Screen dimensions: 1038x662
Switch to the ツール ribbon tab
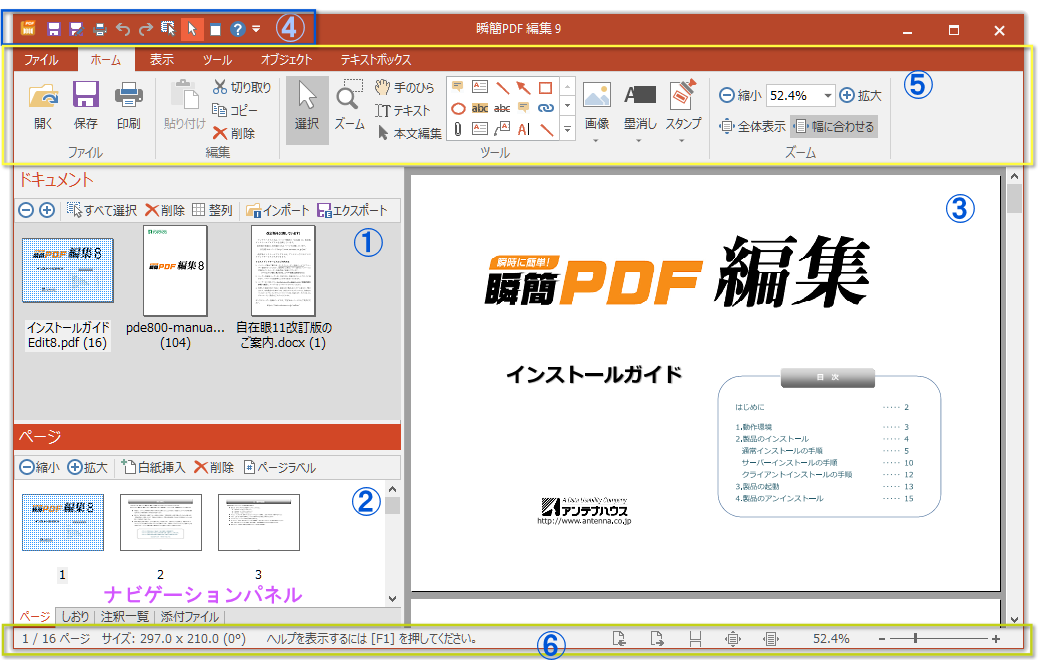point(217,60)
